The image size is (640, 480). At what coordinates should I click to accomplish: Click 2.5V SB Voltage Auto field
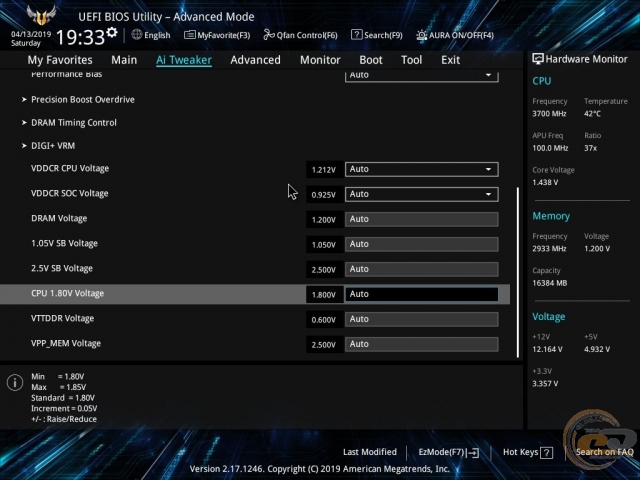422,269
